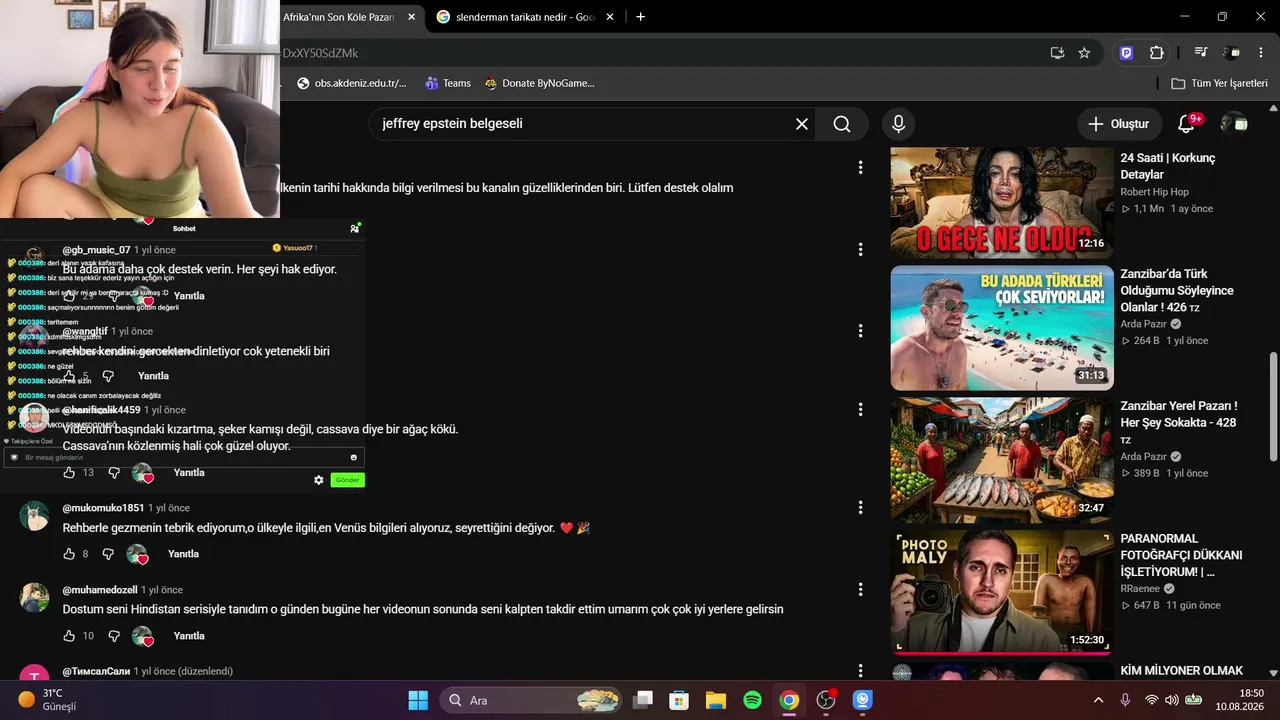Open chat viewers list icon
This screenshot has height=720, width=1280.
coord(354,228)
